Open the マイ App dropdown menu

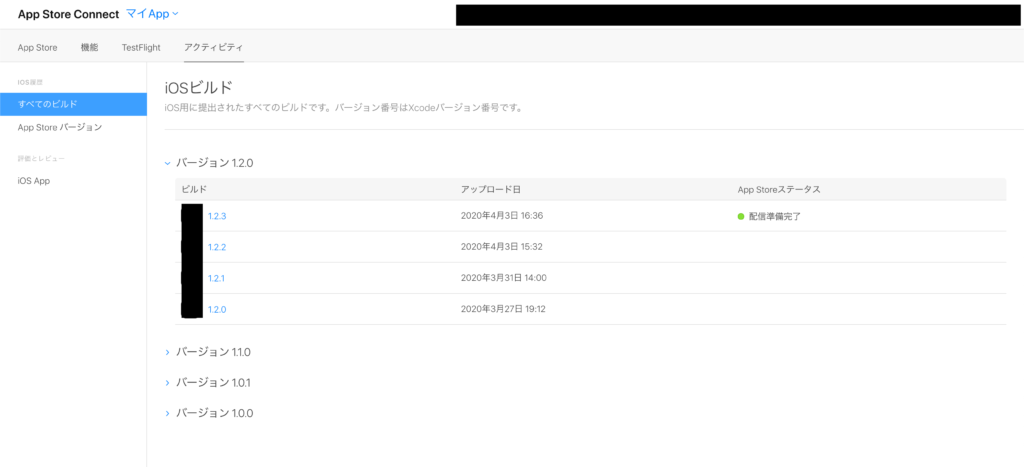tap(152, 14)
